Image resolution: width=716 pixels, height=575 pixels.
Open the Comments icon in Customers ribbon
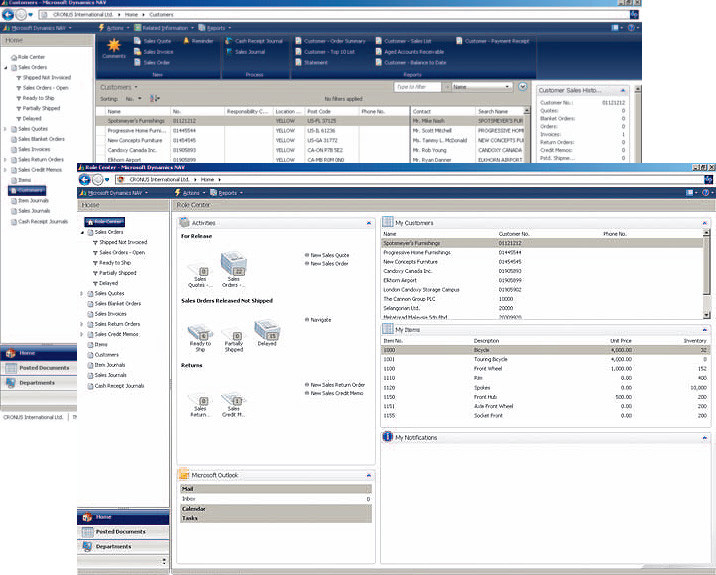click(x=114, y=48)
